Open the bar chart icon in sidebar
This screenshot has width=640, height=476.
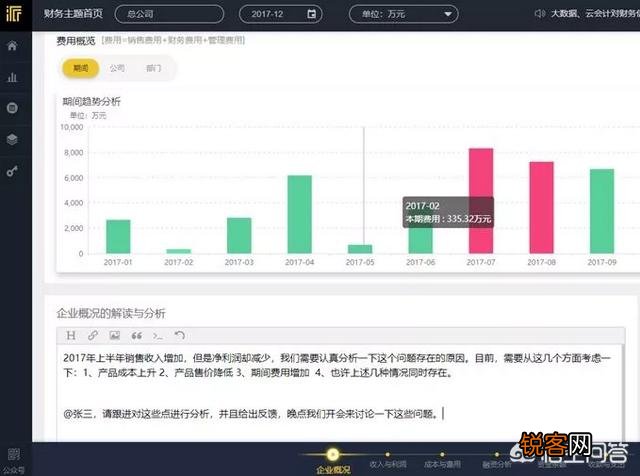coord(12,77)
